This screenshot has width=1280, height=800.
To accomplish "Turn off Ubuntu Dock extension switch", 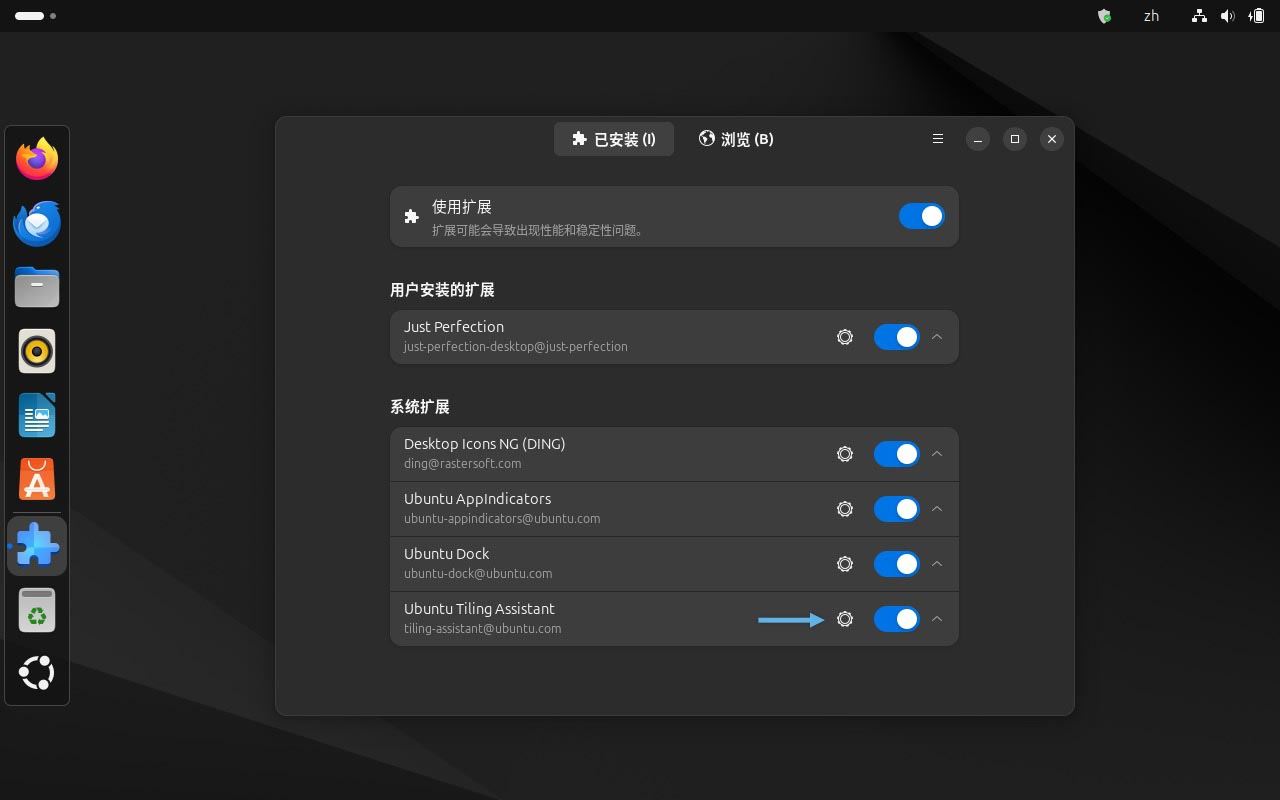I will 896,564.
